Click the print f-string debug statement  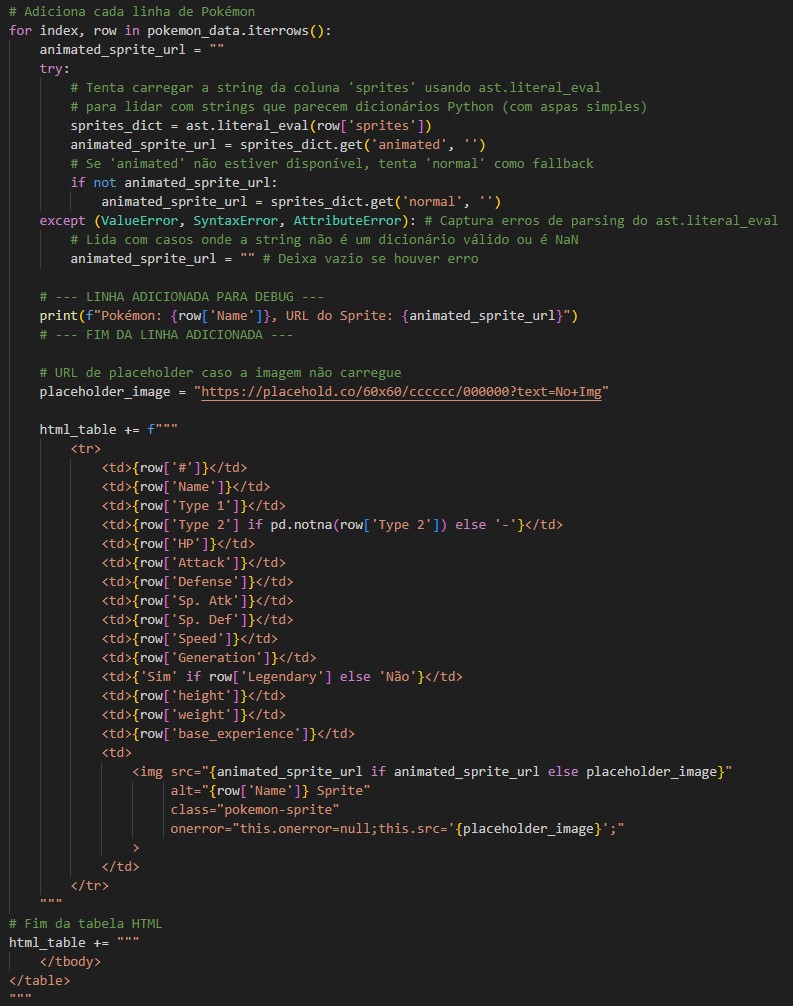point(308,315)
